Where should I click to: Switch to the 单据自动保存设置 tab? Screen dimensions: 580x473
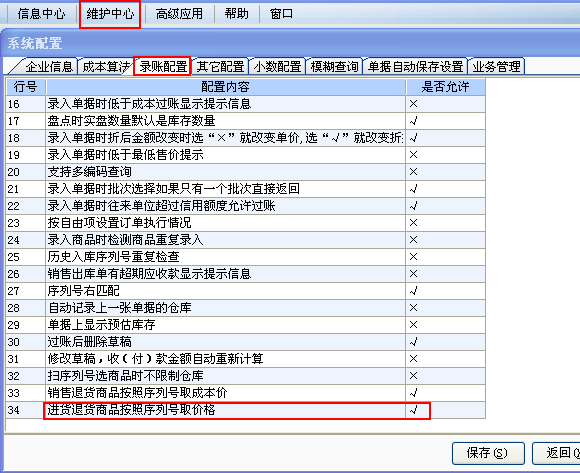click(x=415, y=67)
